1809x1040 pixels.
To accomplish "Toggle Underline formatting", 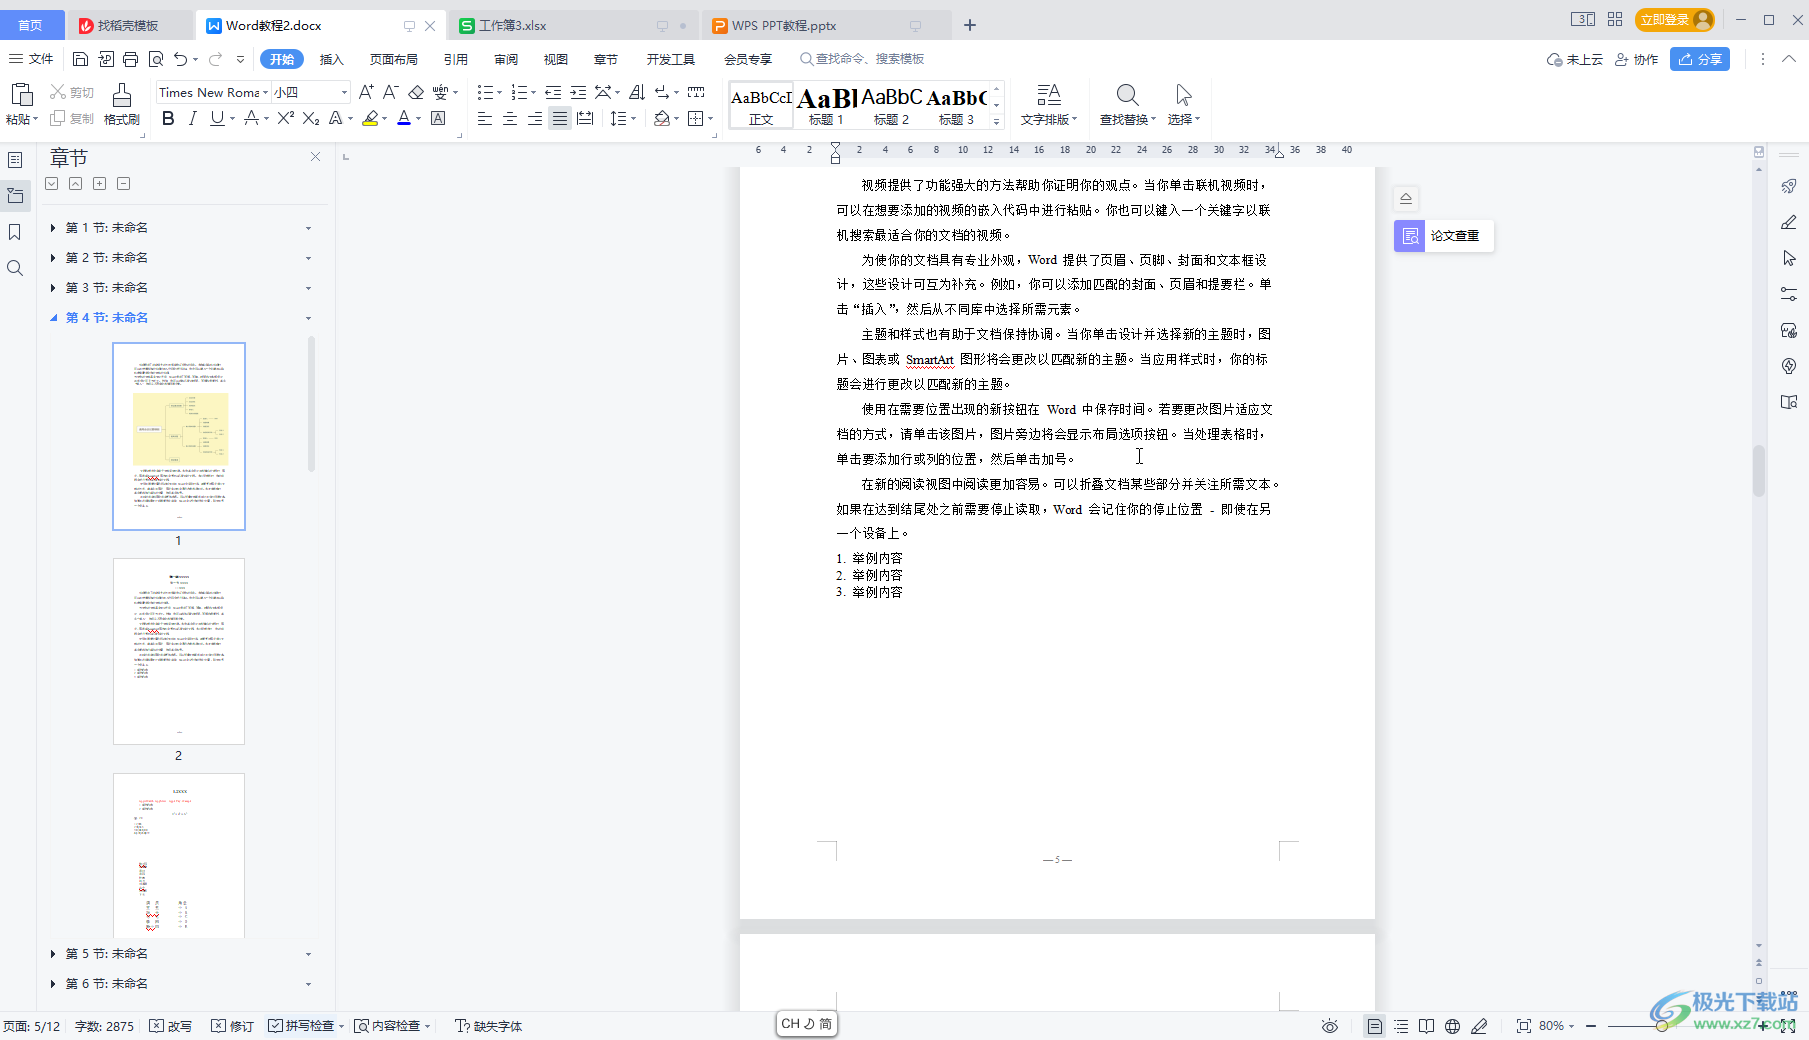I will click(217, 119).
